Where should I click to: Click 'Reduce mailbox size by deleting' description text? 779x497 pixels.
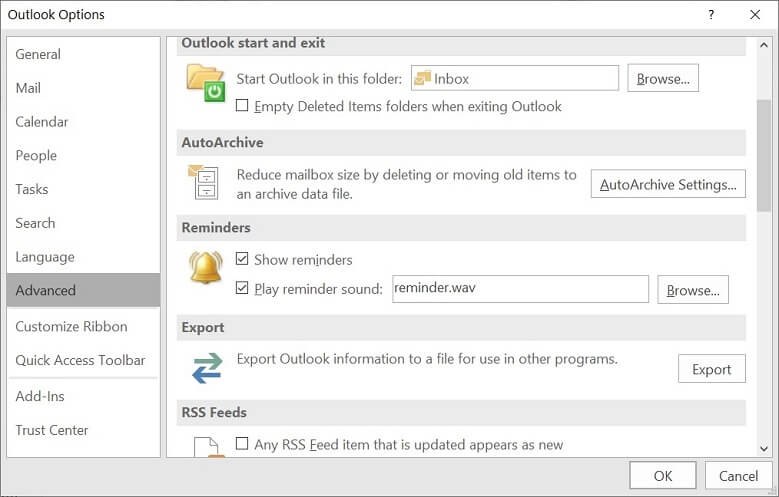[406, 184]
